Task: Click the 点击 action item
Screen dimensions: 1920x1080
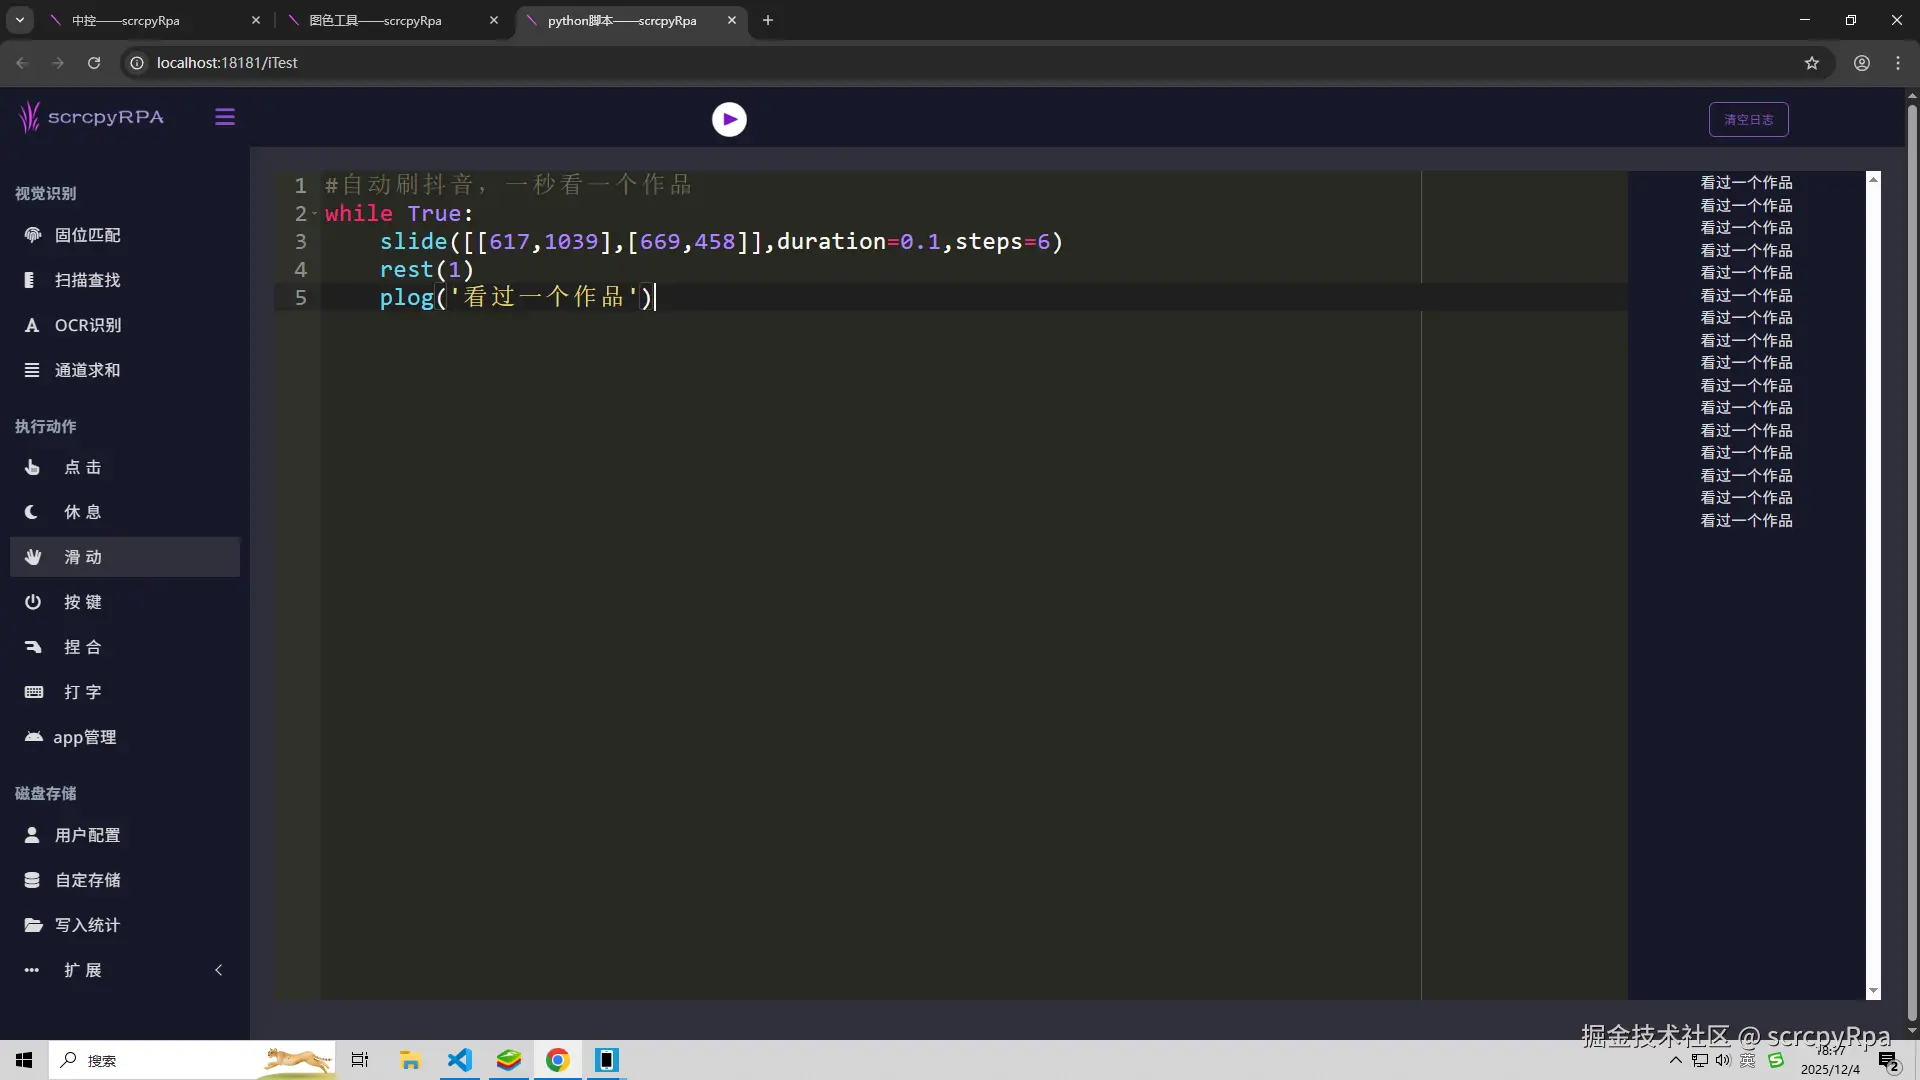Action: [x=82, y=467]
